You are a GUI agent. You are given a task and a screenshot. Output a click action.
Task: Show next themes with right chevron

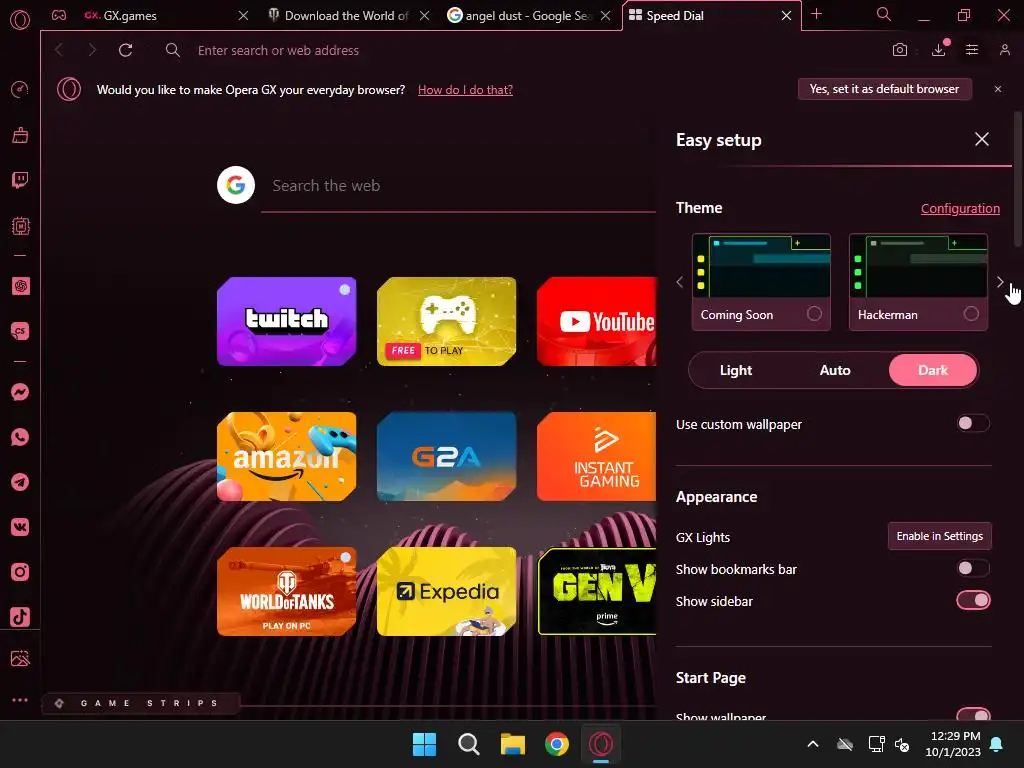(x=1000, y=282)
